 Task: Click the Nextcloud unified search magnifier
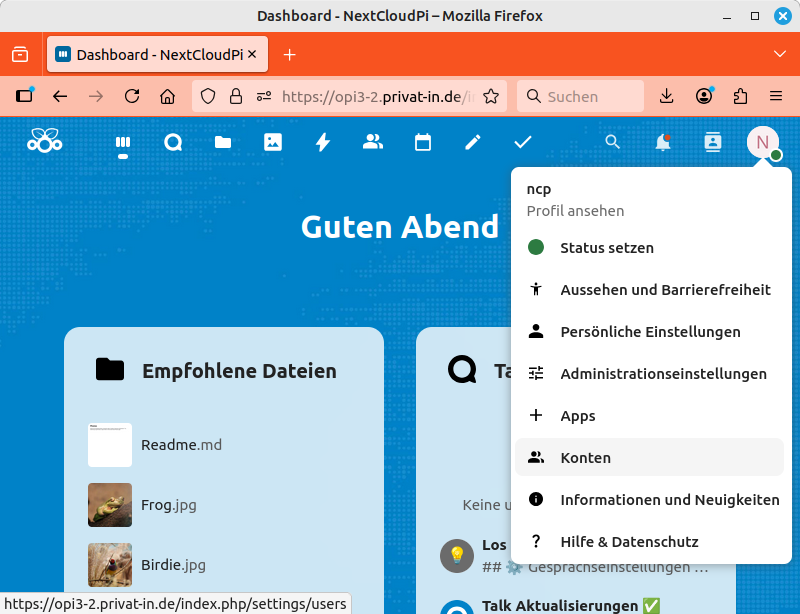click(x=613, y=142)
